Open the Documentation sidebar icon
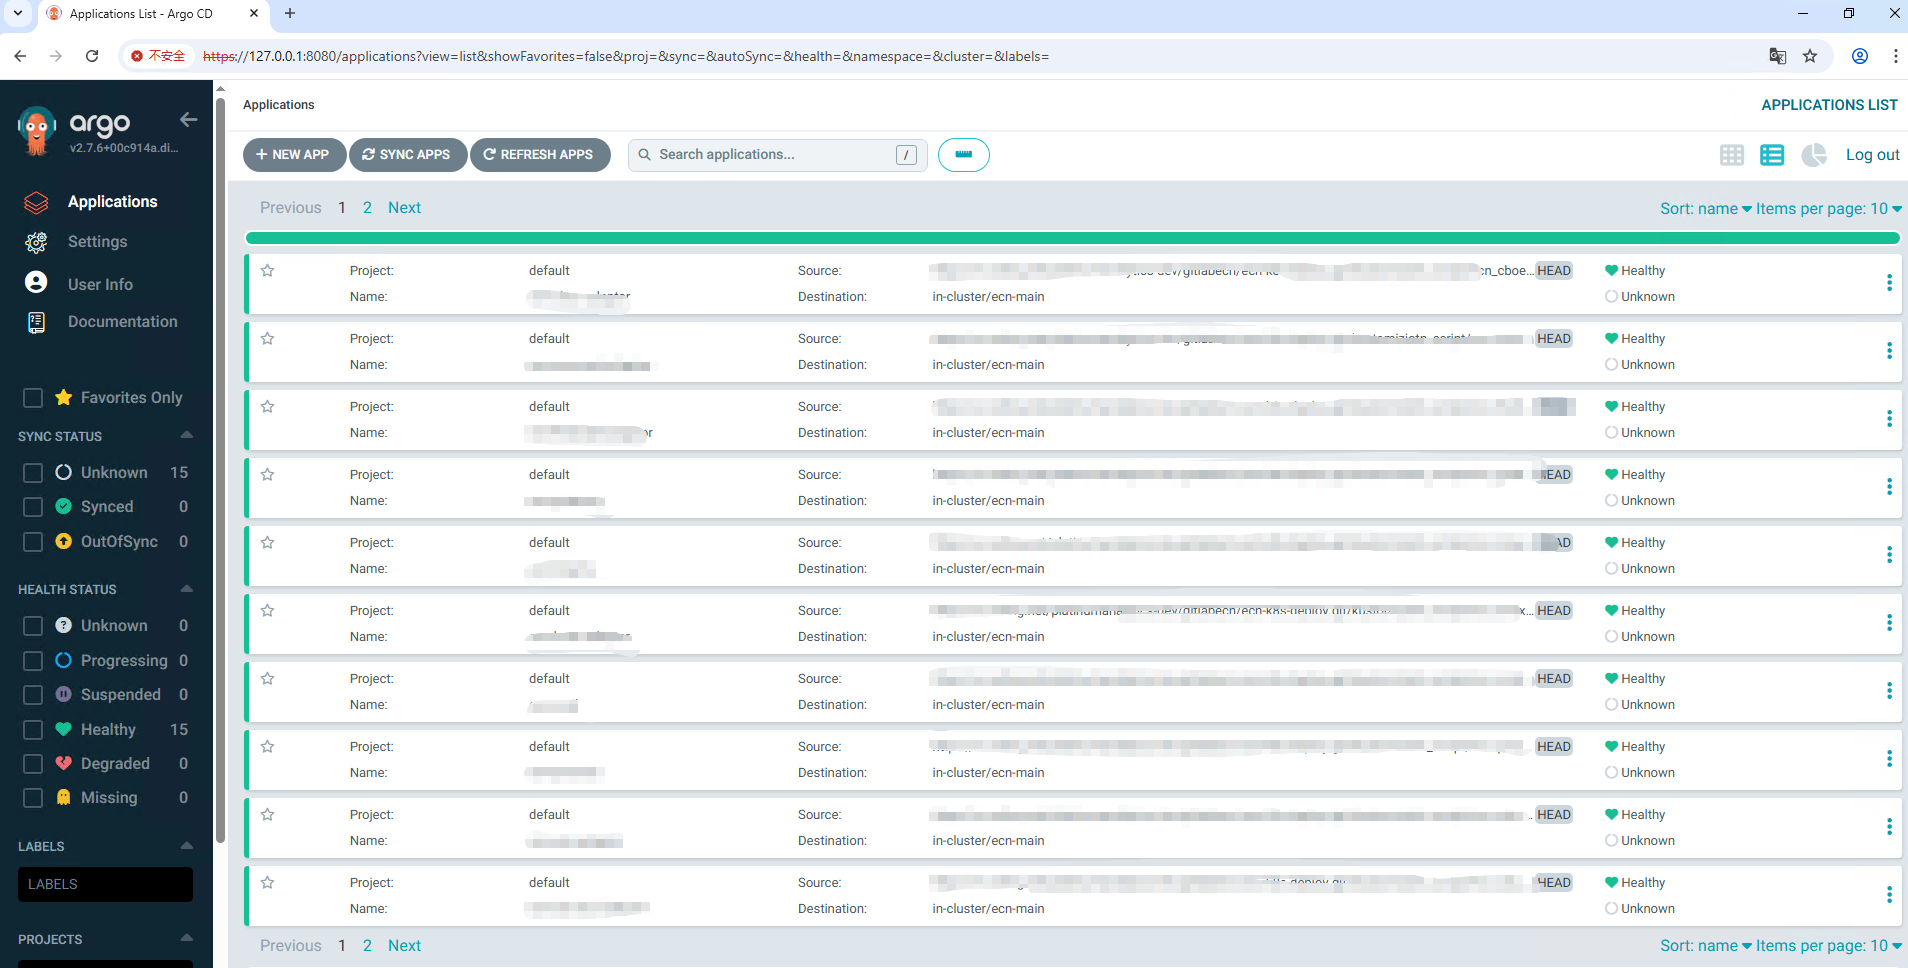1908x968 pixels. 36,322
